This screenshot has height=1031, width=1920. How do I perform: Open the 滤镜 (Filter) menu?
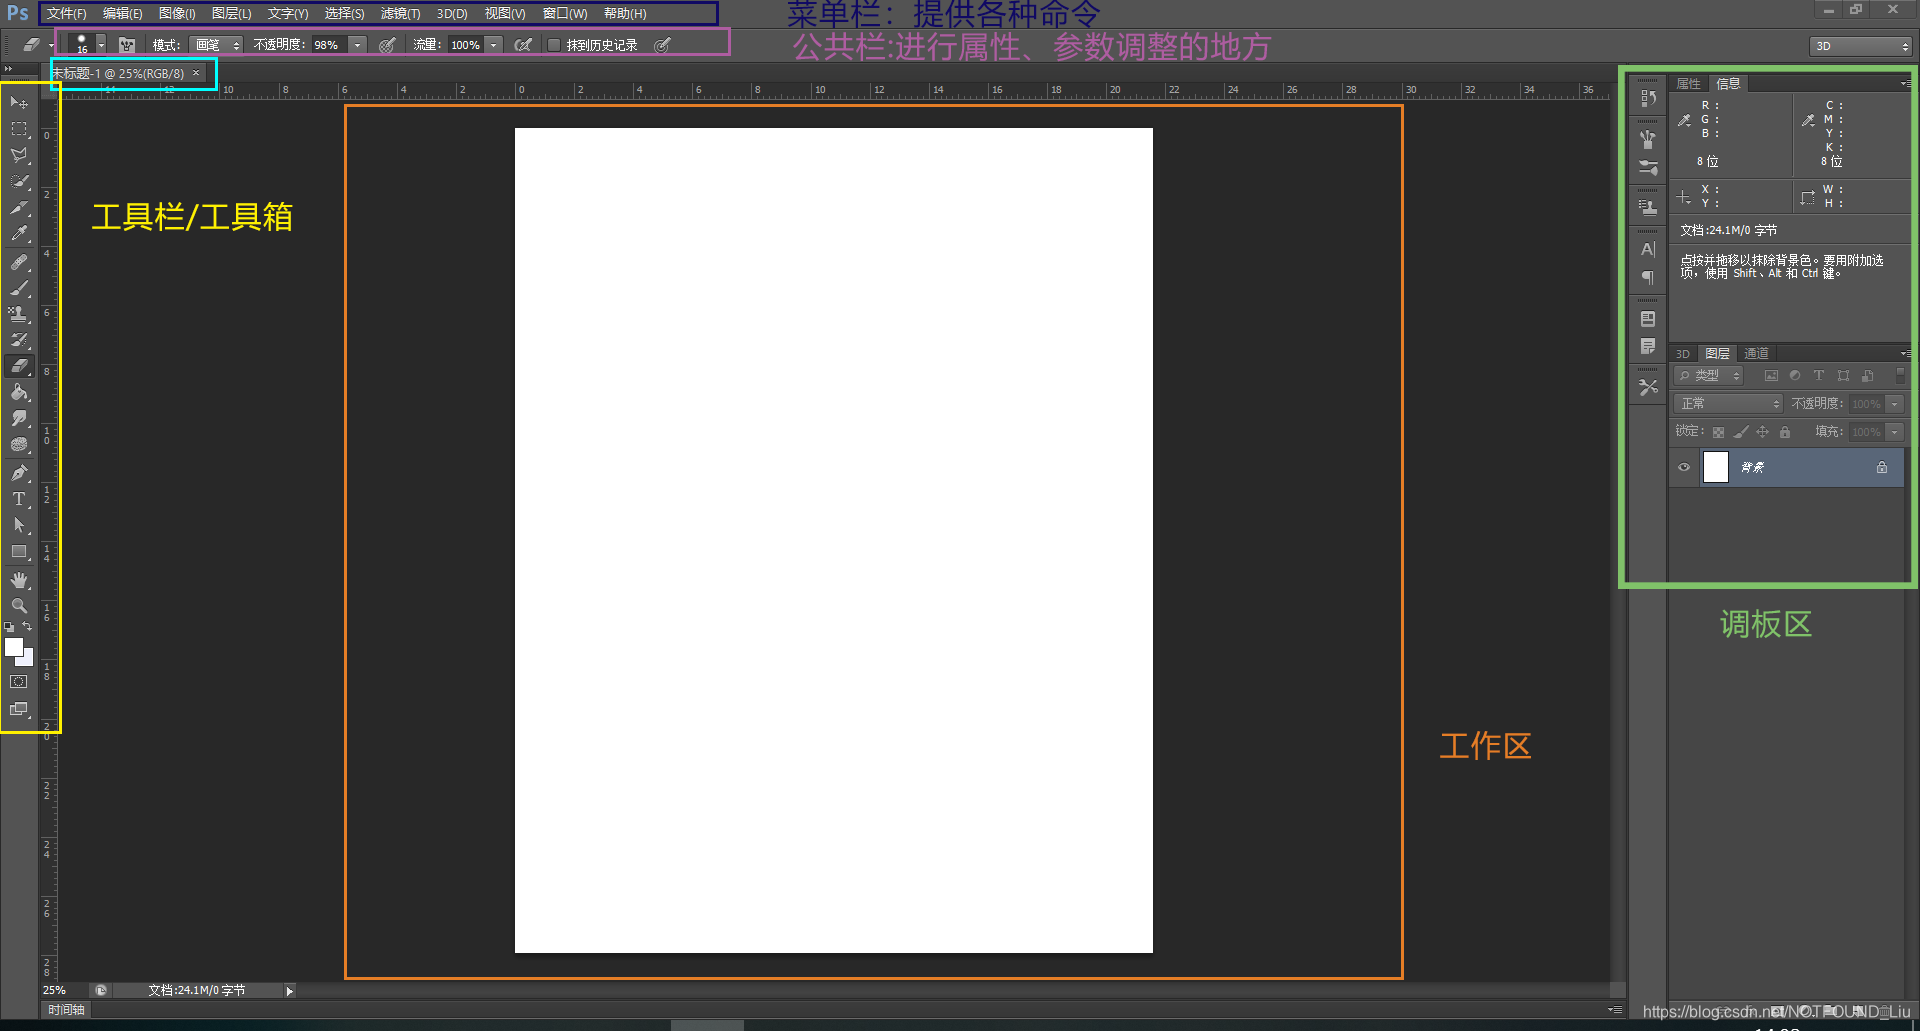click(400, 14)
